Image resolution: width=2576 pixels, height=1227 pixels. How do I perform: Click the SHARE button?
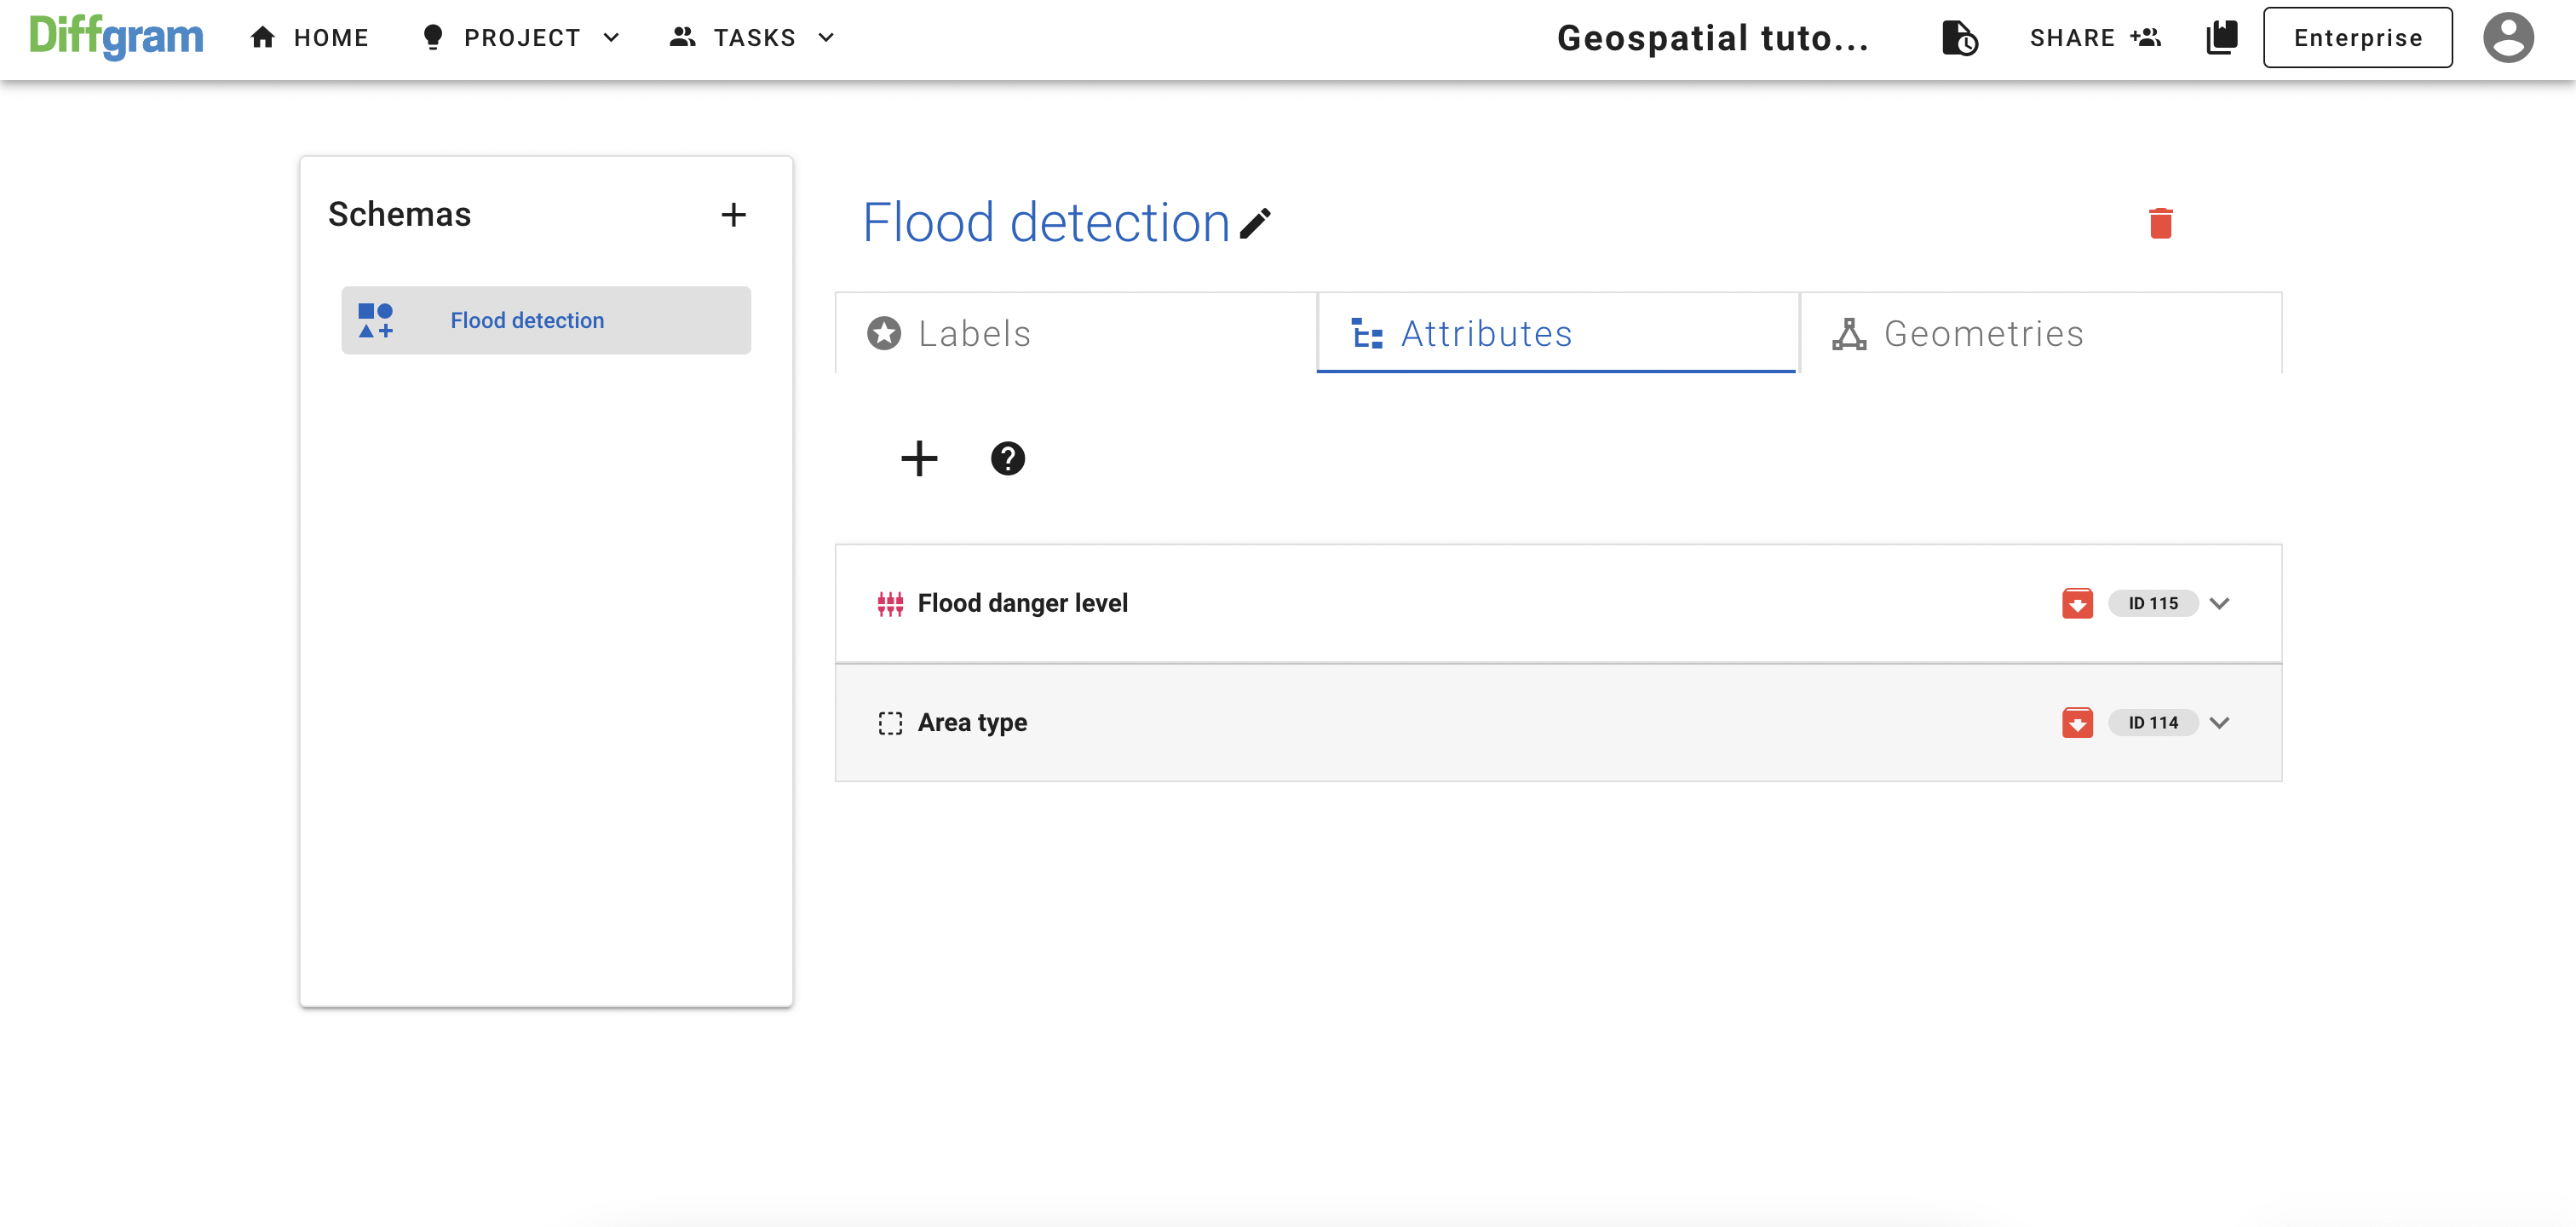click(2095, 38)
